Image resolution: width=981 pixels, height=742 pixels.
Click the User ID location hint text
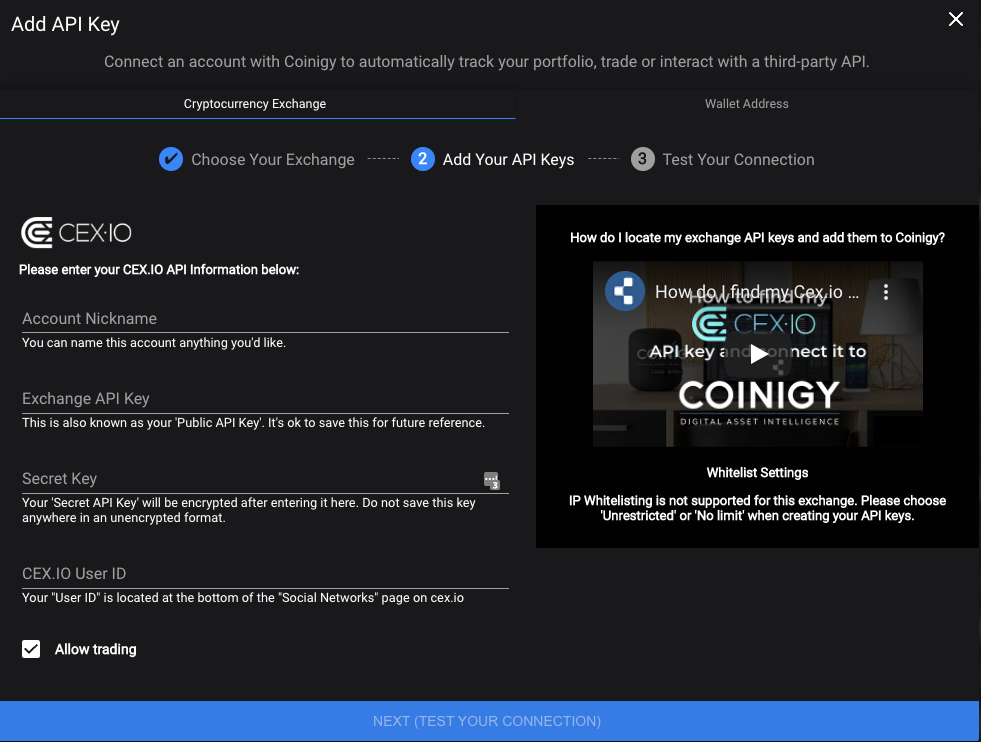pyautogui.click(x=243, y=597)
